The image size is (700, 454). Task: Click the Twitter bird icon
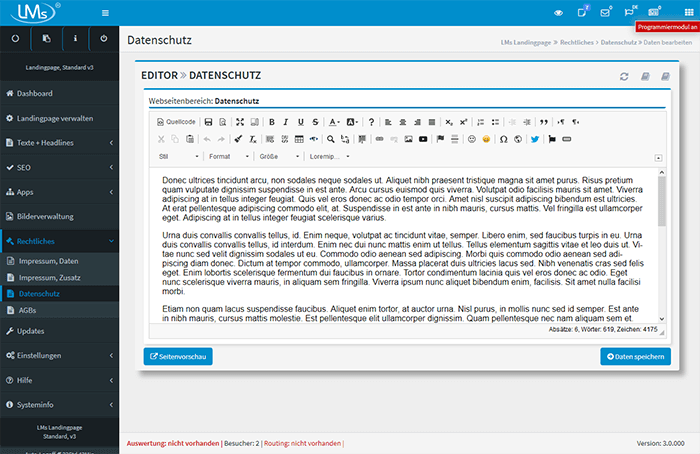(x=535, y=139)
